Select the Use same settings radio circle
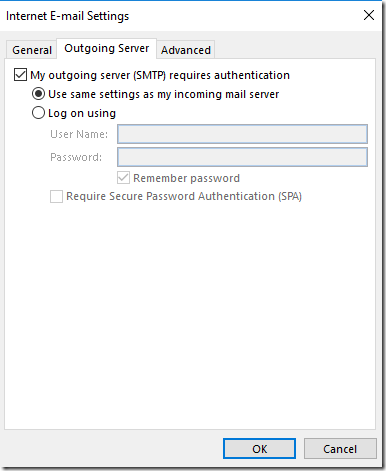The width and height of the screenshot is (386, 471). pos(38,94)
